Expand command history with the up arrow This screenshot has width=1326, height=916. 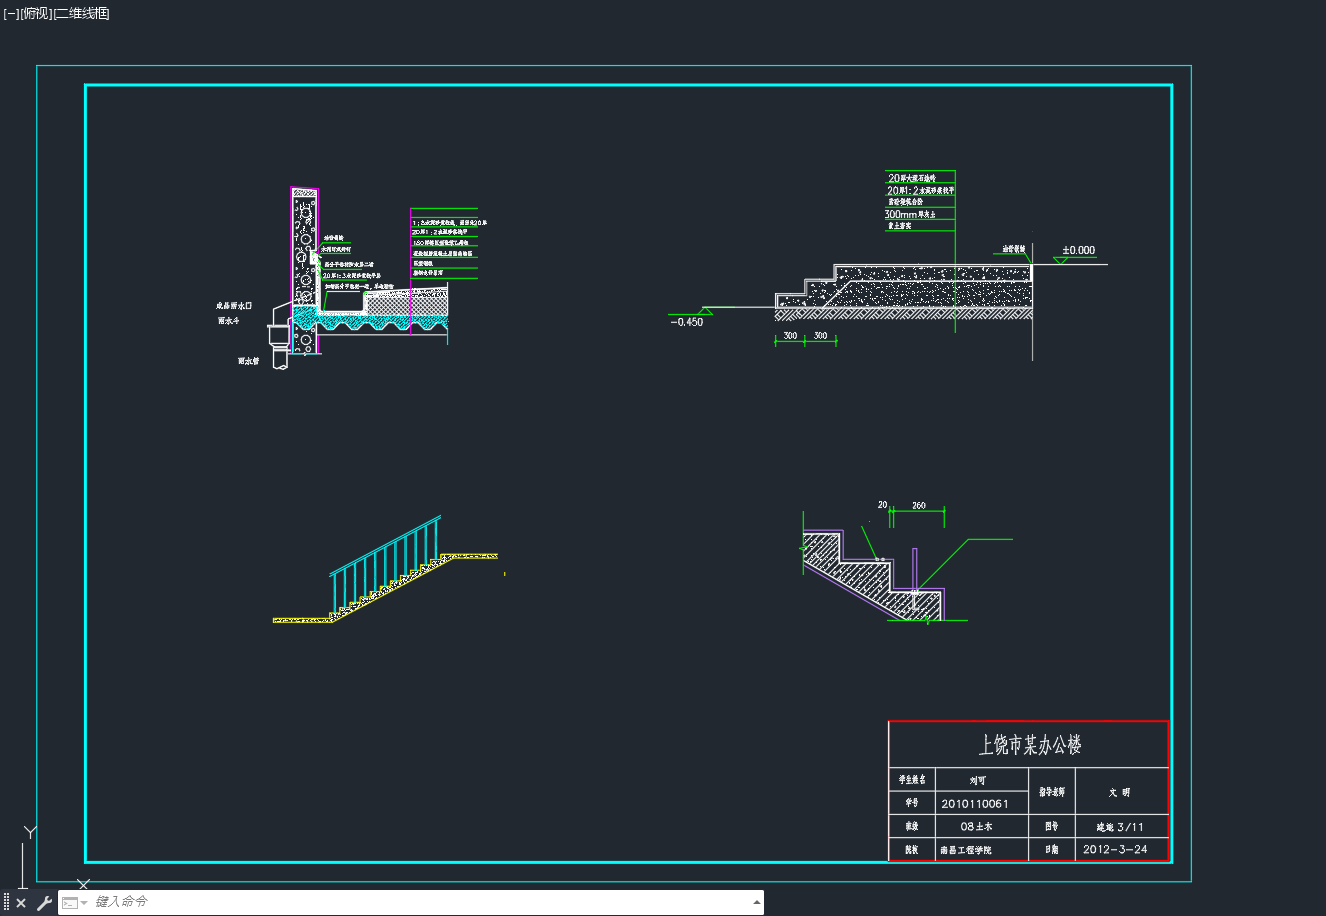[x=756, y=903]
